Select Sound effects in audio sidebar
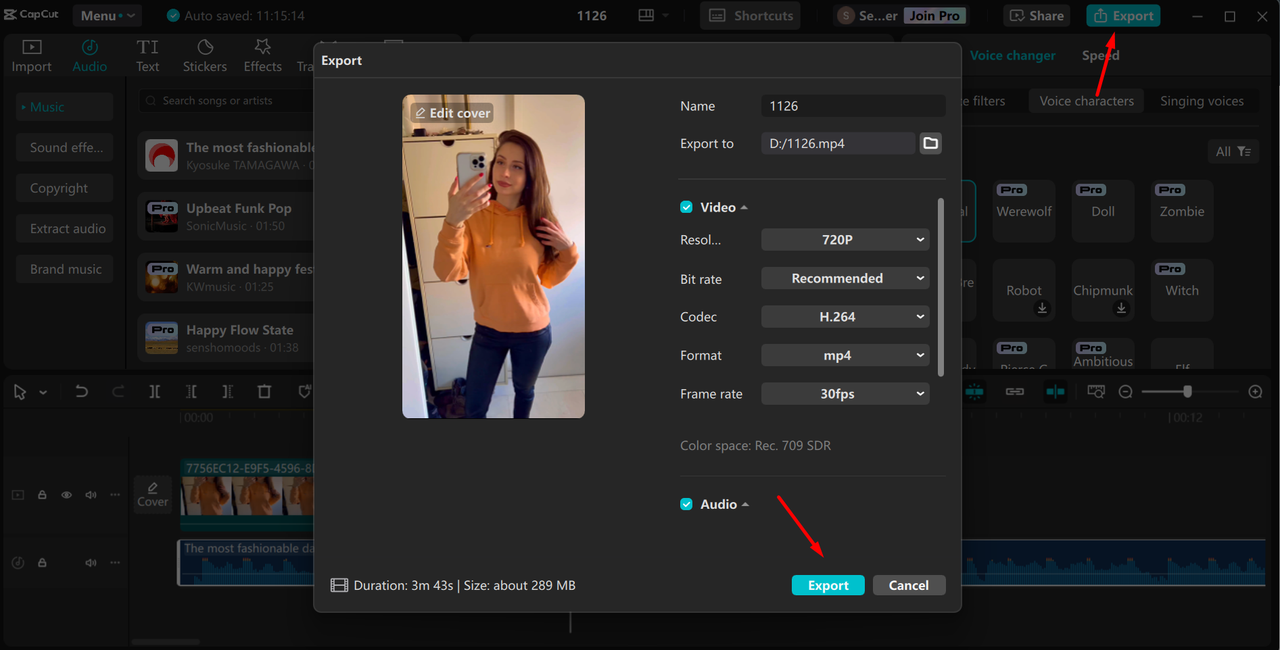 click(65, 147)
